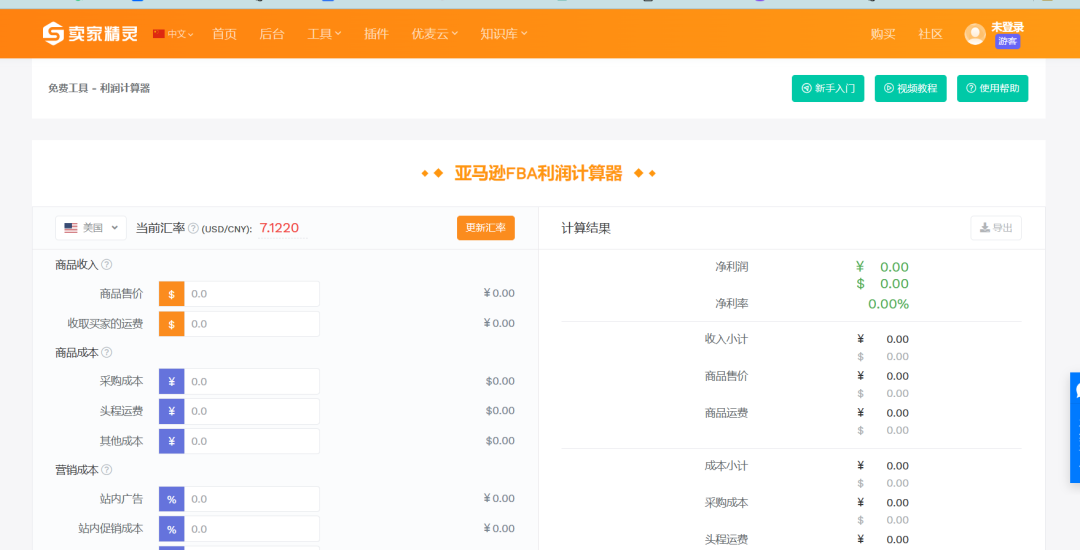Click the 采购成本 input field
The image size is (1080, 550).
click(251, 381)
